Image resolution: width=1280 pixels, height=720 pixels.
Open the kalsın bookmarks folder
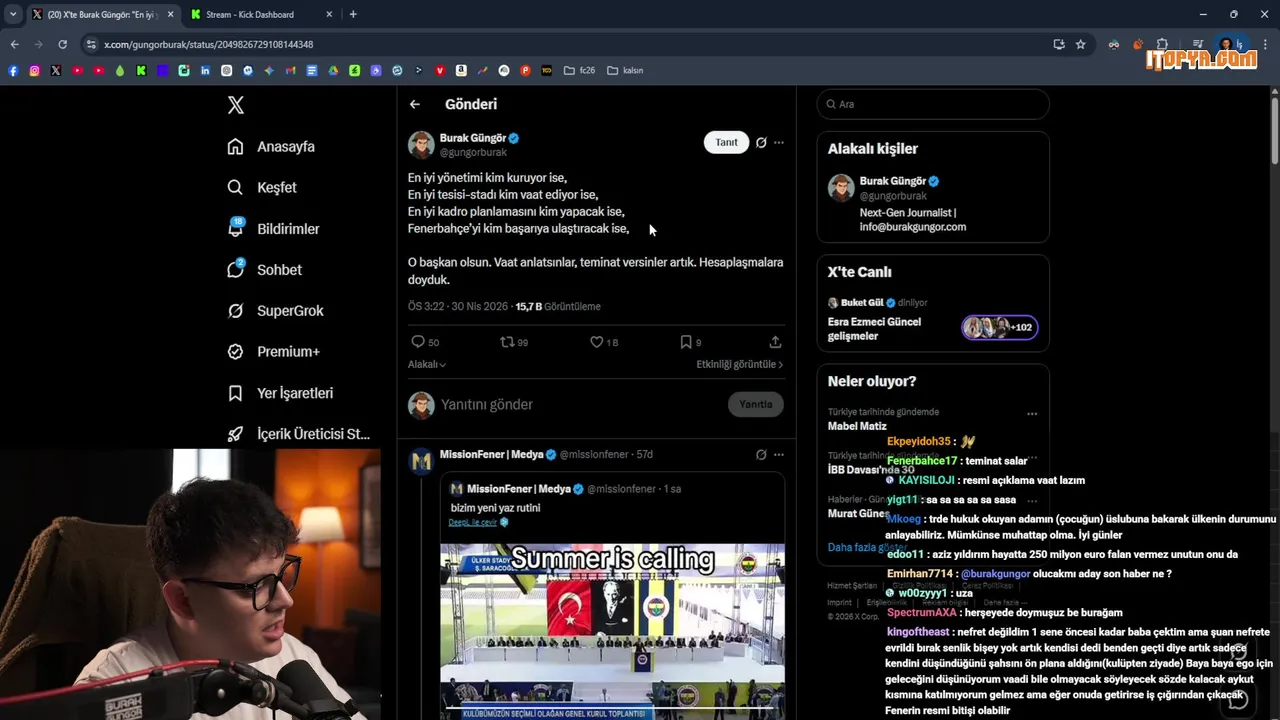625,70
